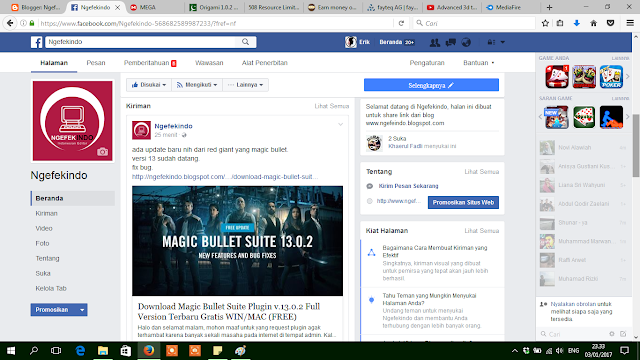Image resolution: width=640 pixels, height=360 pixels.
Task: Open the Disukai dropdown
Action: coord(149,85)
